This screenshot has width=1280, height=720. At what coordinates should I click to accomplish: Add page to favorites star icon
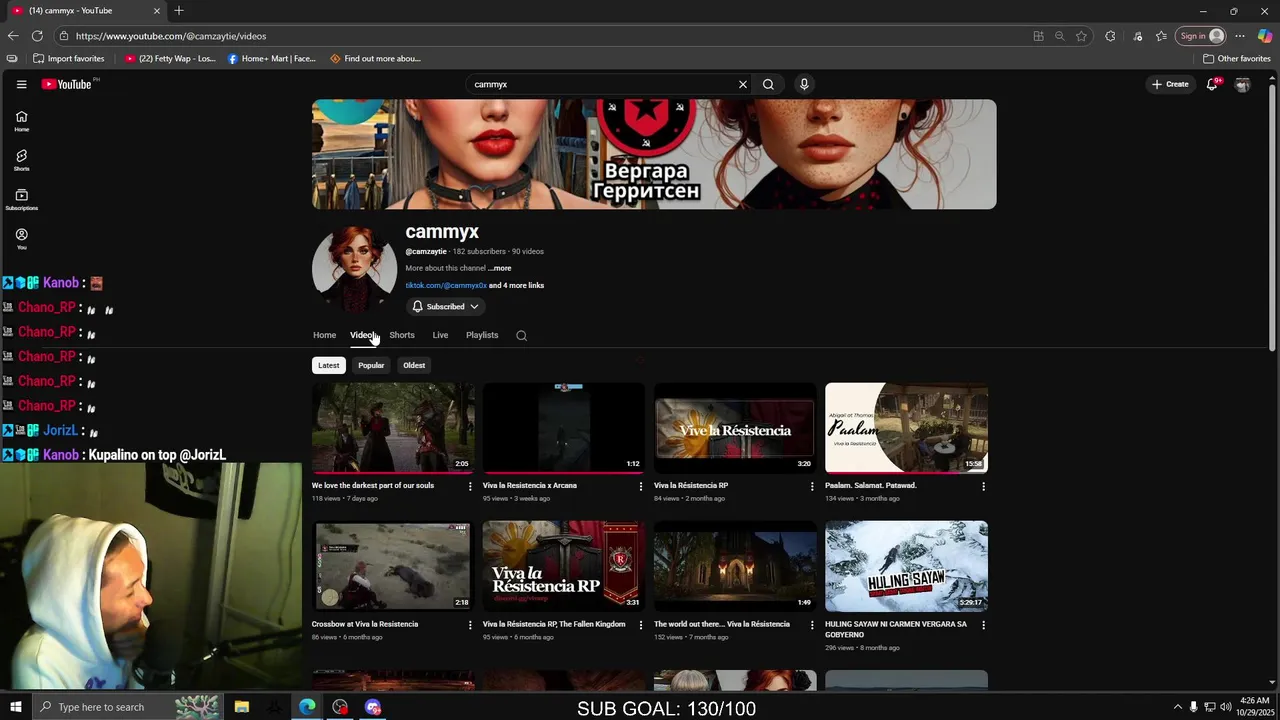click(1081, 36)
